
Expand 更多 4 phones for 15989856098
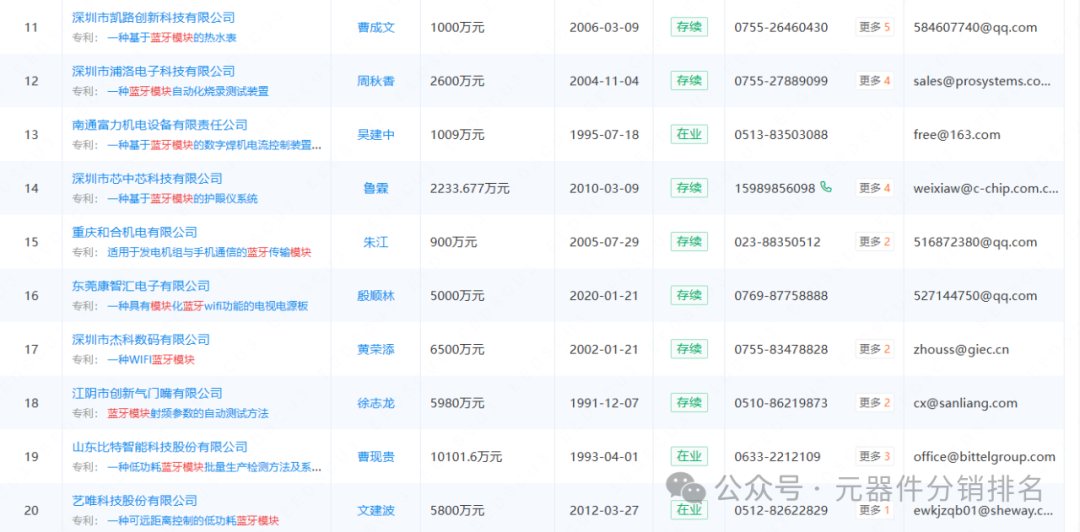coord(875,188)
